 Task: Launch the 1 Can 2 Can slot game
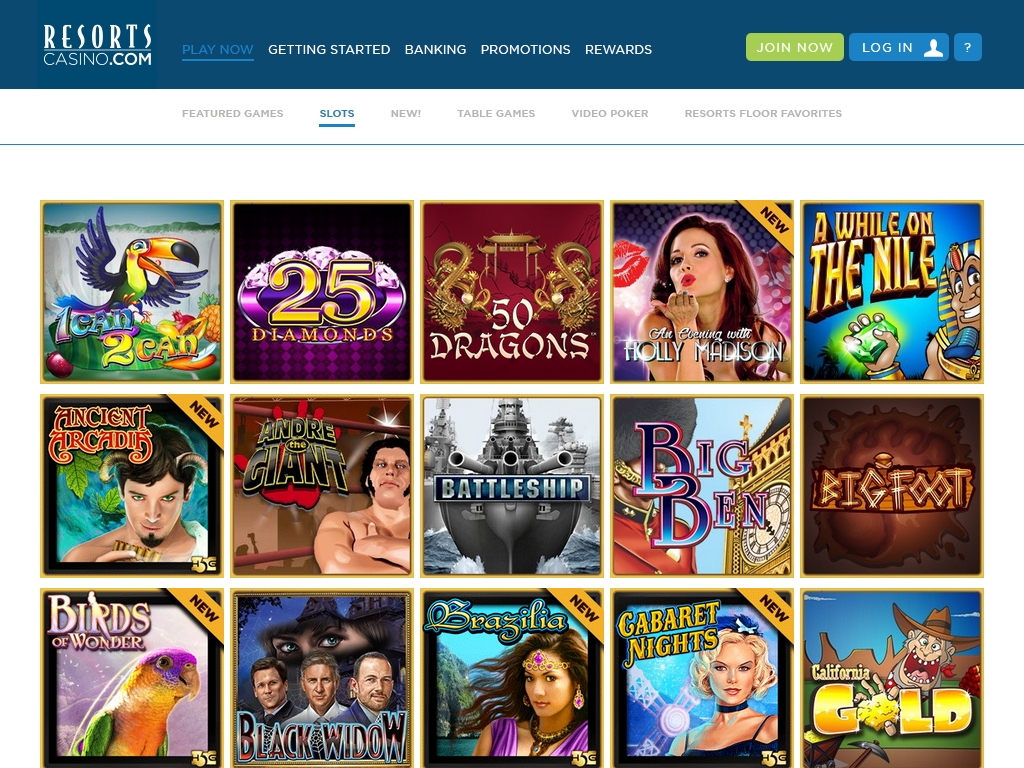point(132,292)
